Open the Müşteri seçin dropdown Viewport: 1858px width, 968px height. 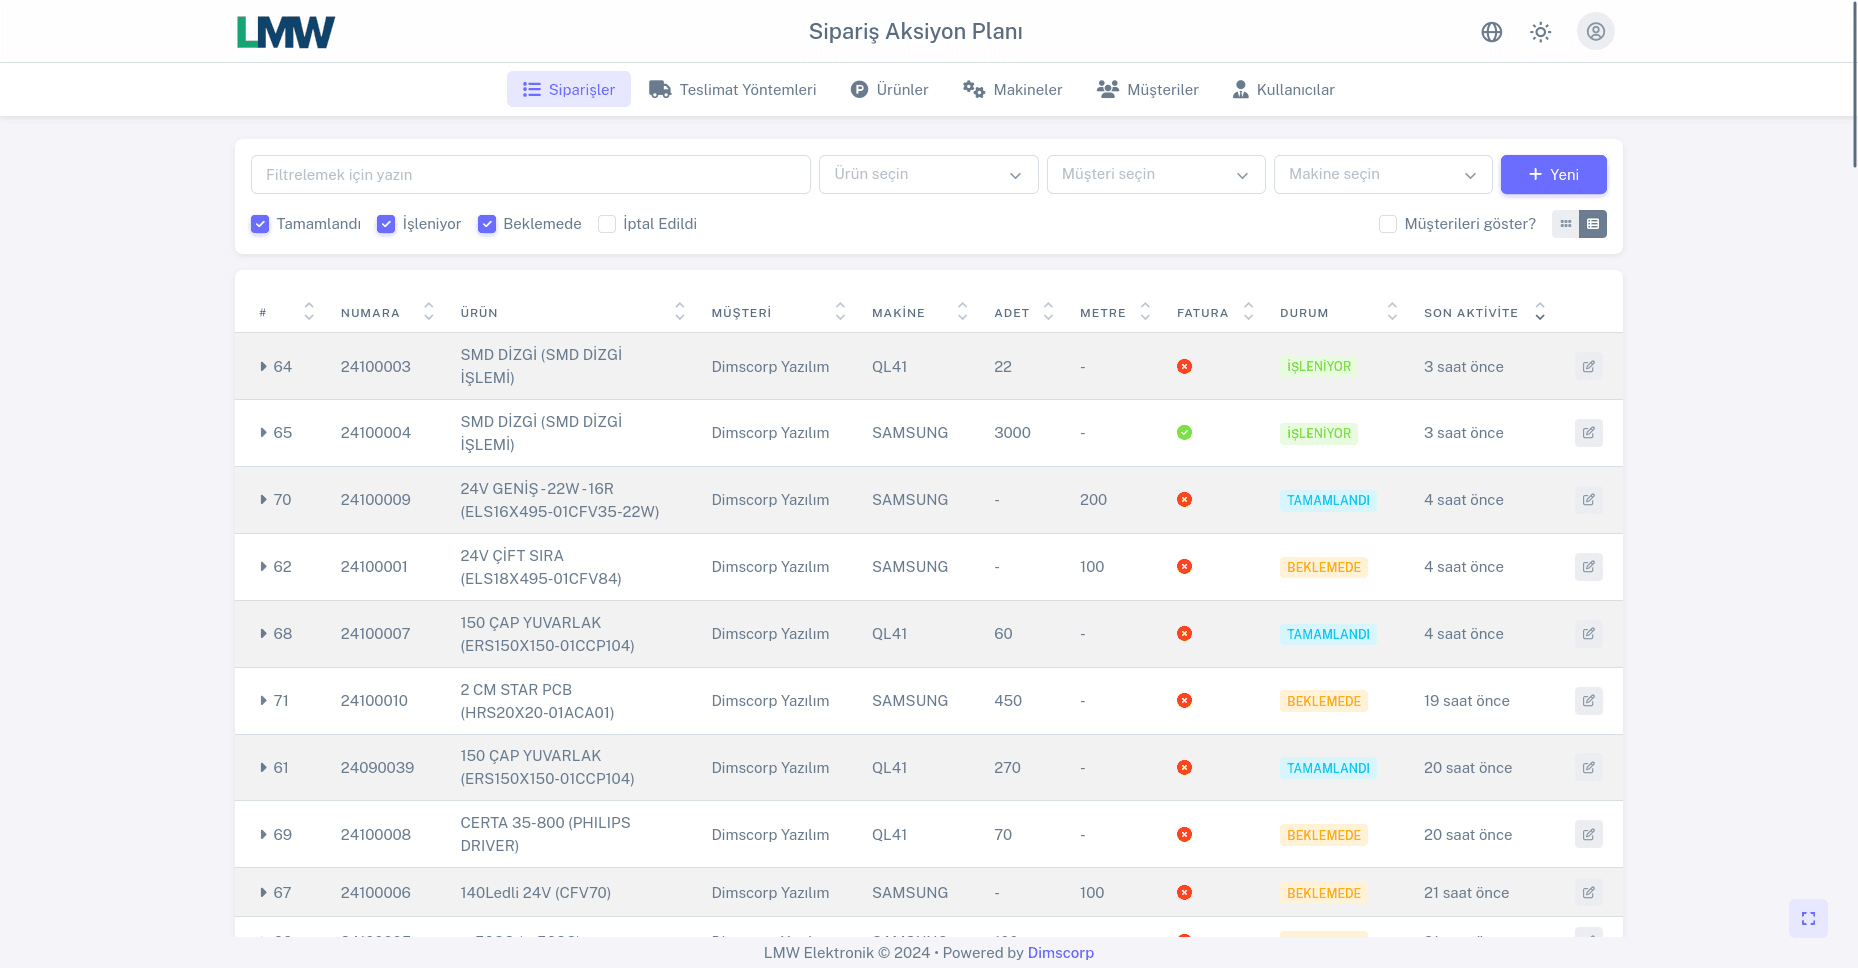[1155, 174]
